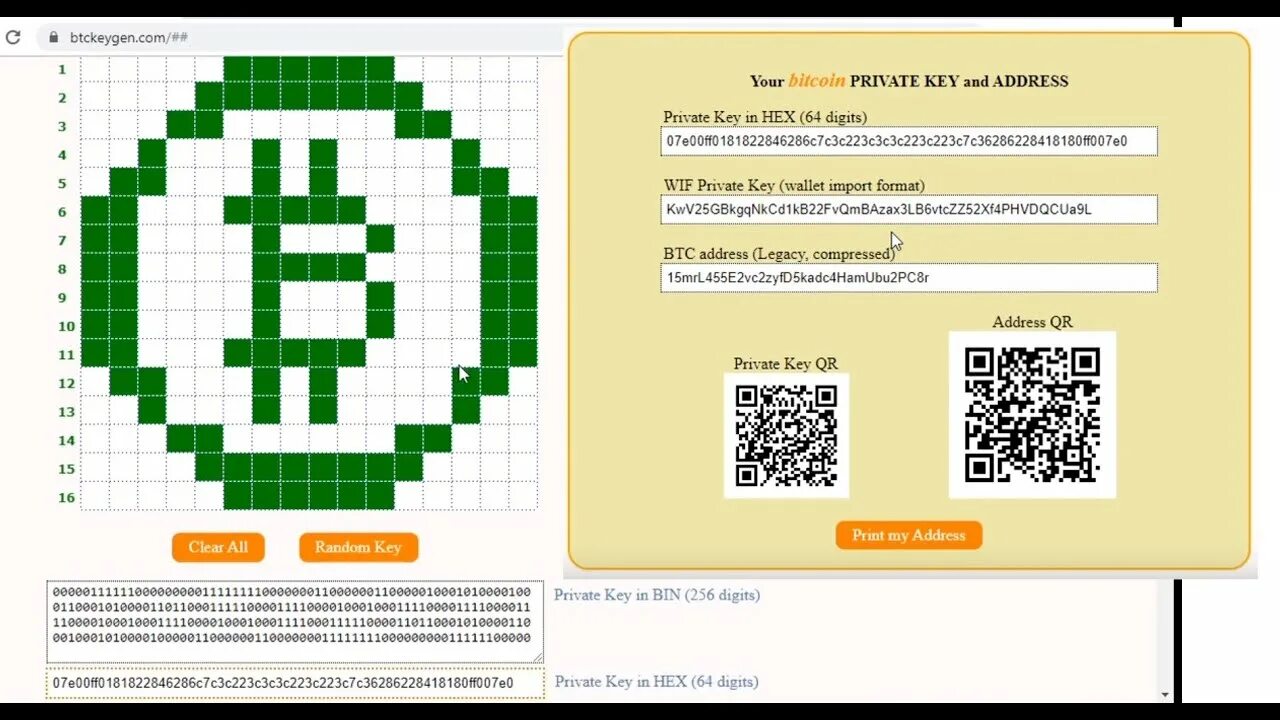The width and height of the screenshot is (1280, 720).
Task: Click row number 1 label
Action: [x=62, y=69]
